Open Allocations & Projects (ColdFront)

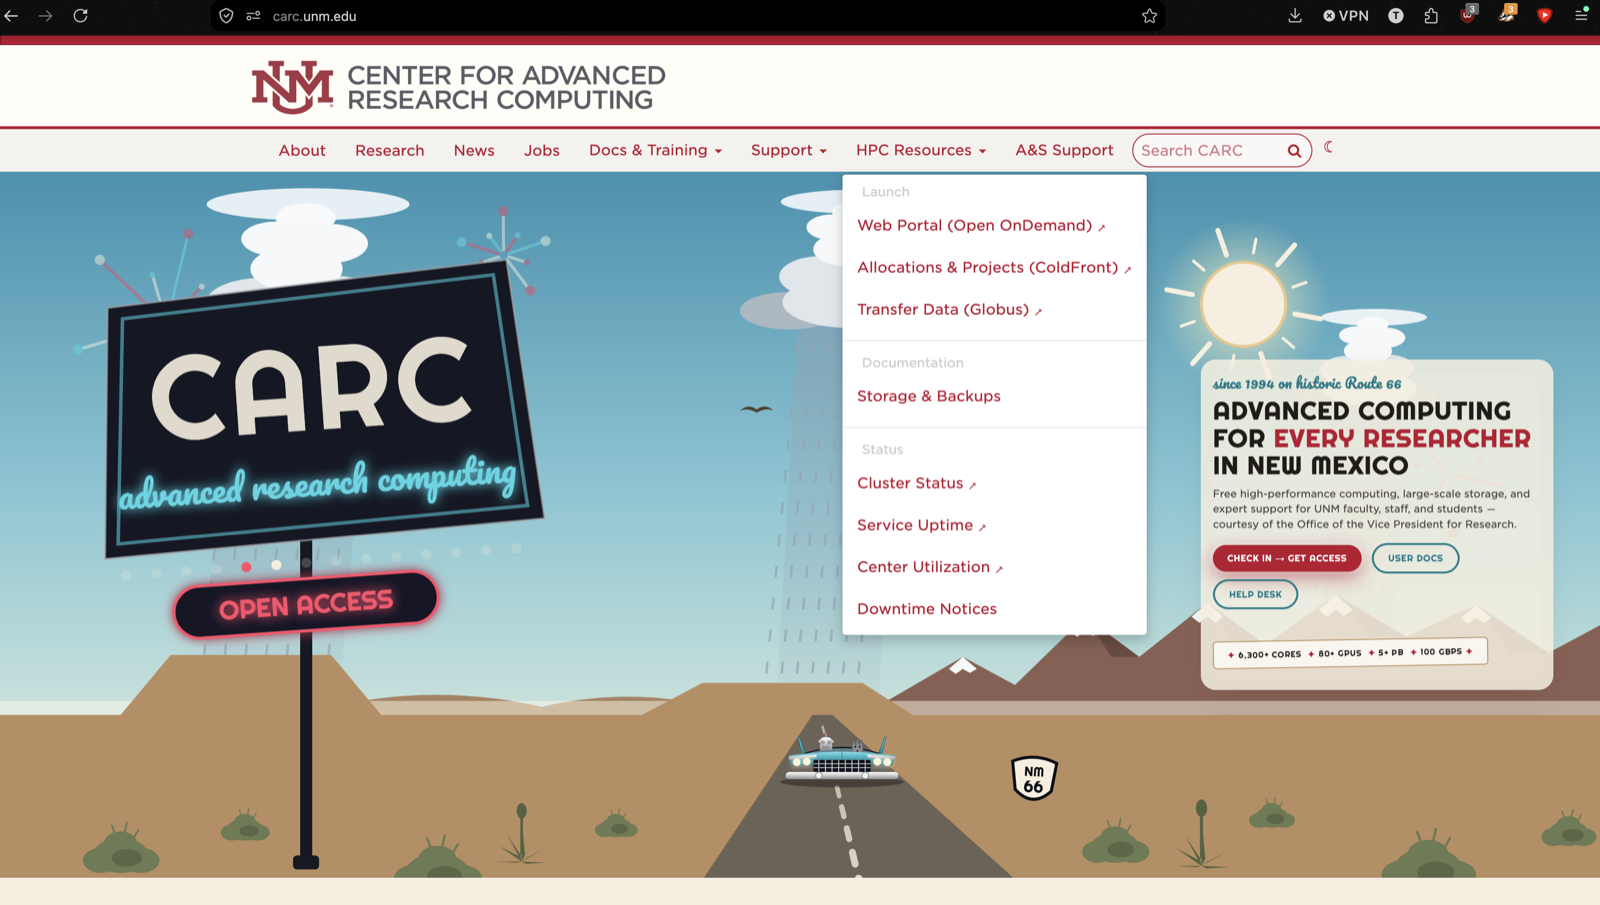point(994,268)
